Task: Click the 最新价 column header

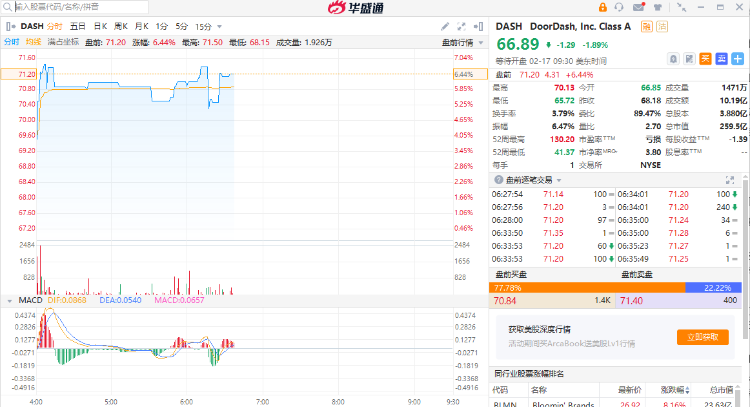Action: 630,390
